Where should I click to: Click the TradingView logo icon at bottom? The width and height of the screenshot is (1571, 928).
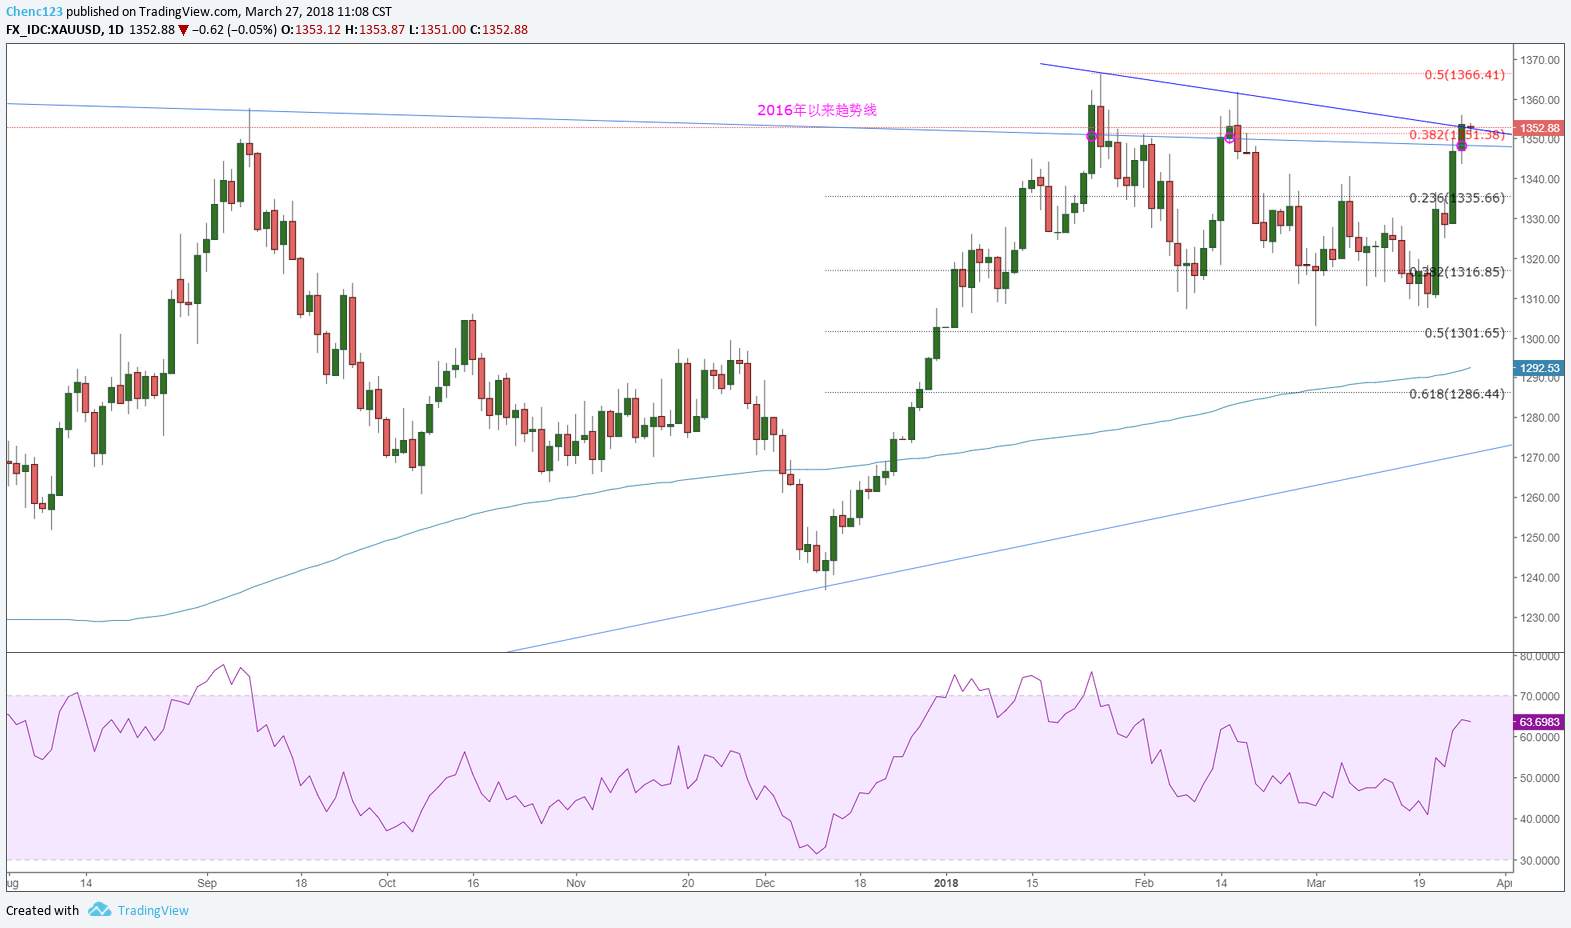(99, 910)
